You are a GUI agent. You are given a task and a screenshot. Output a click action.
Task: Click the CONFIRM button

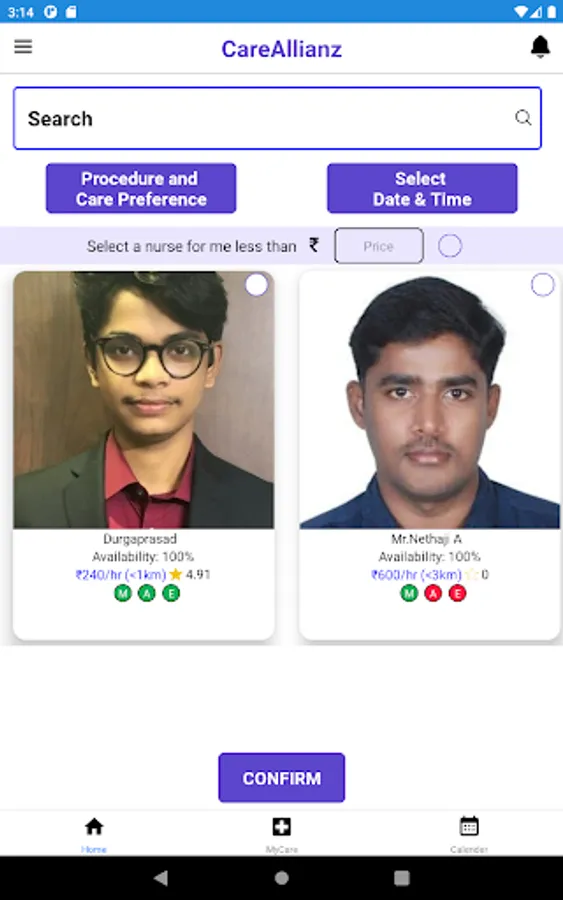coord(281,778)
